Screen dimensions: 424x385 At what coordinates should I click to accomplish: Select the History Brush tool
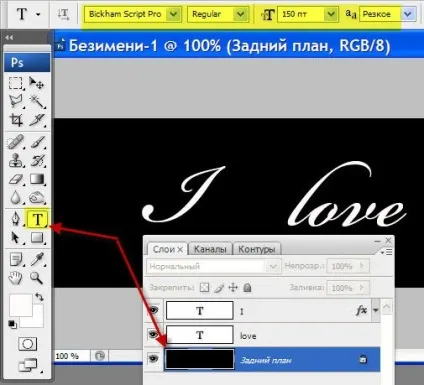[x=37, y=161]
